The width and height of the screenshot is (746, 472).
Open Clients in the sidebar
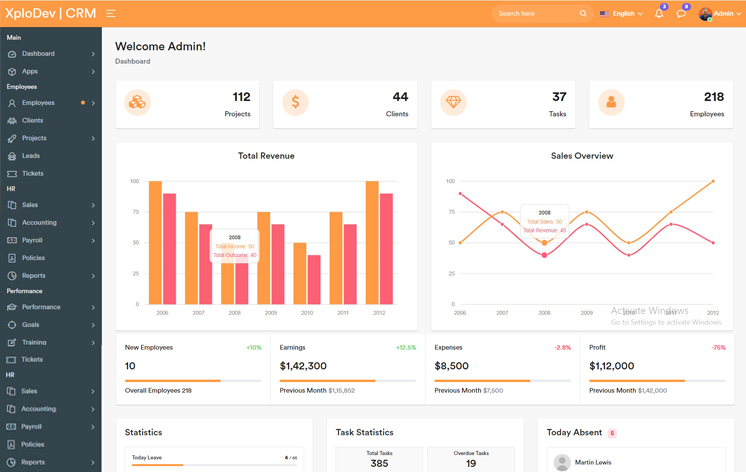(x=33, y=120)
